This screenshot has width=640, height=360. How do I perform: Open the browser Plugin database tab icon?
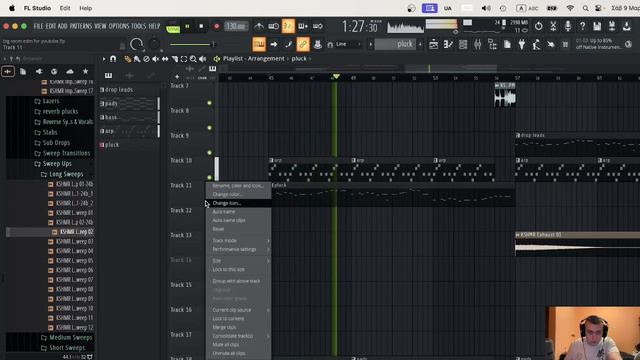click(39, 71)
